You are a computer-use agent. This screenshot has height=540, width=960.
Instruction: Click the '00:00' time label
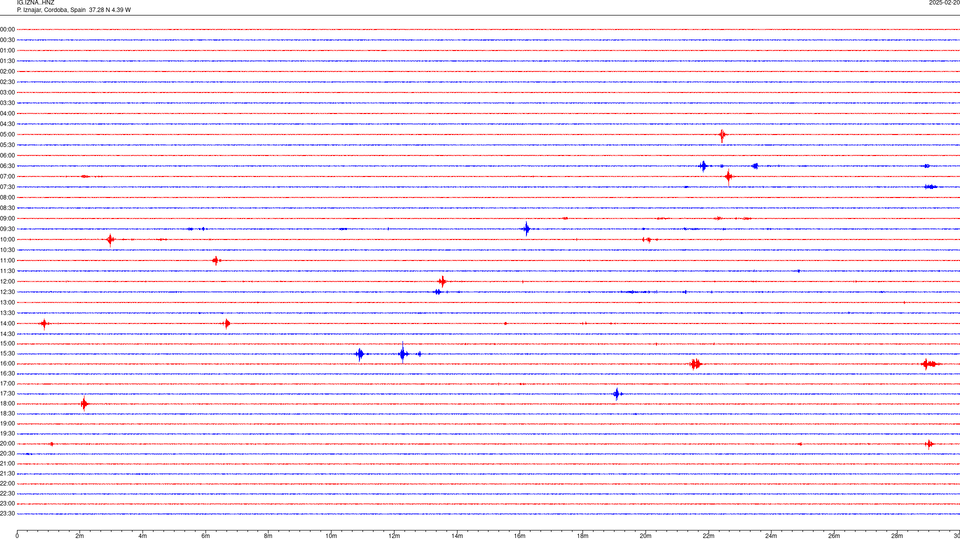tap(8, 29)
